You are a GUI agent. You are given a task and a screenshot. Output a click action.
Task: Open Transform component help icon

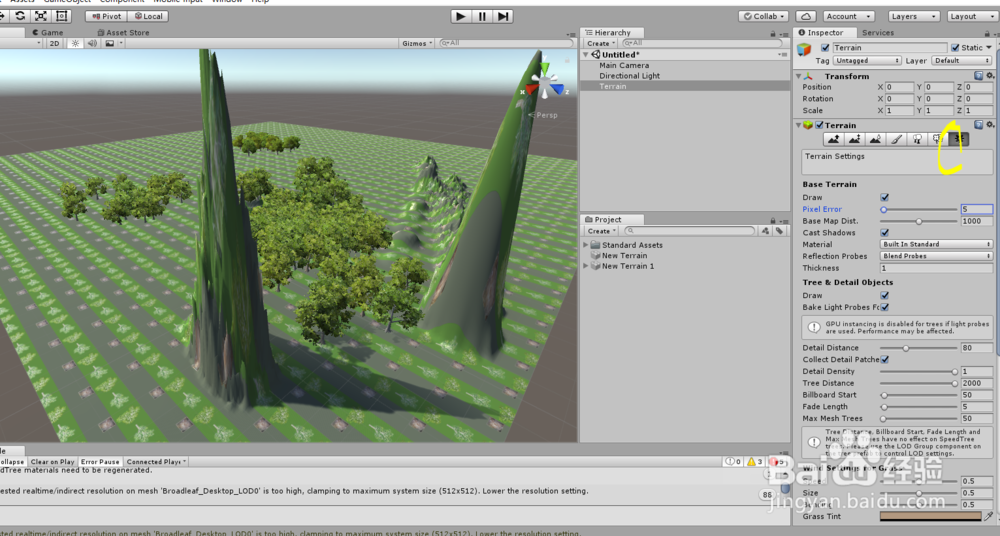[x=978, y=76]
